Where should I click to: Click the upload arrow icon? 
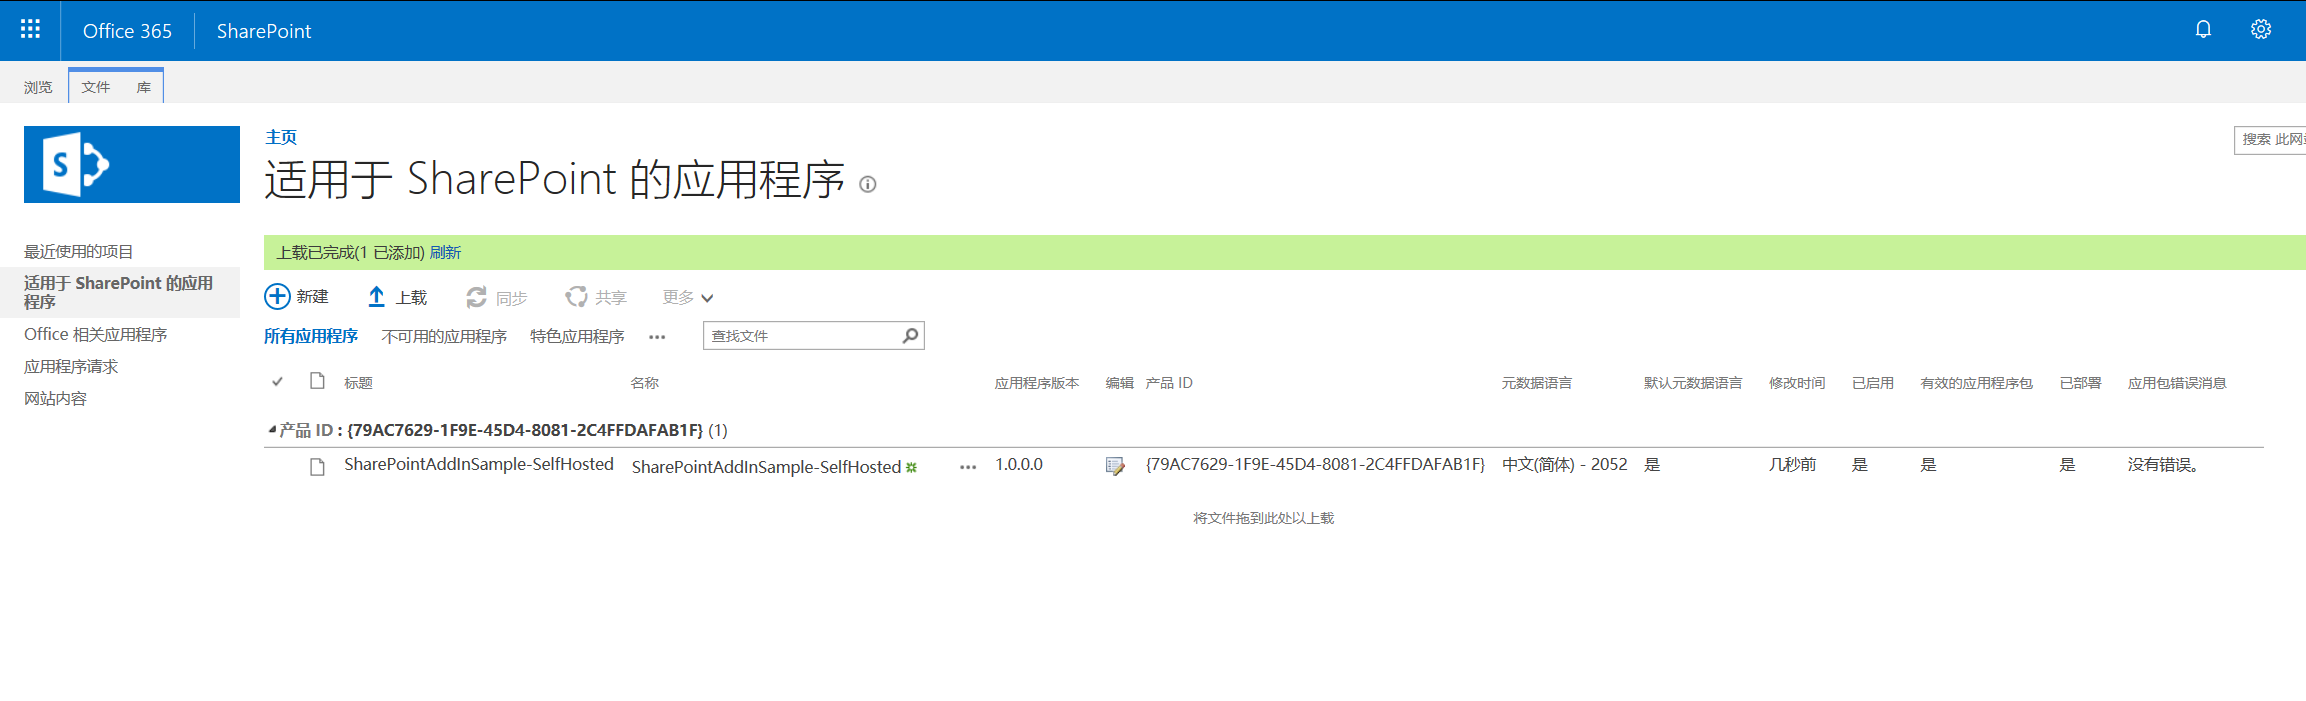click(376, 297)
